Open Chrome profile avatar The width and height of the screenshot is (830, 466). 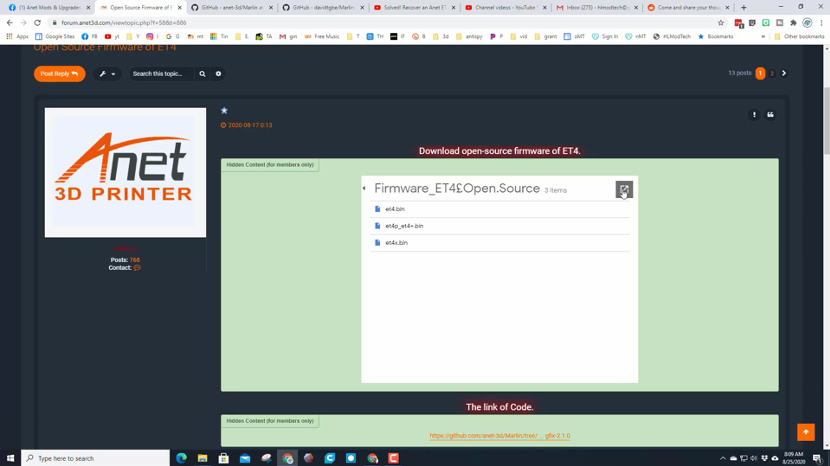coord(807,23)
